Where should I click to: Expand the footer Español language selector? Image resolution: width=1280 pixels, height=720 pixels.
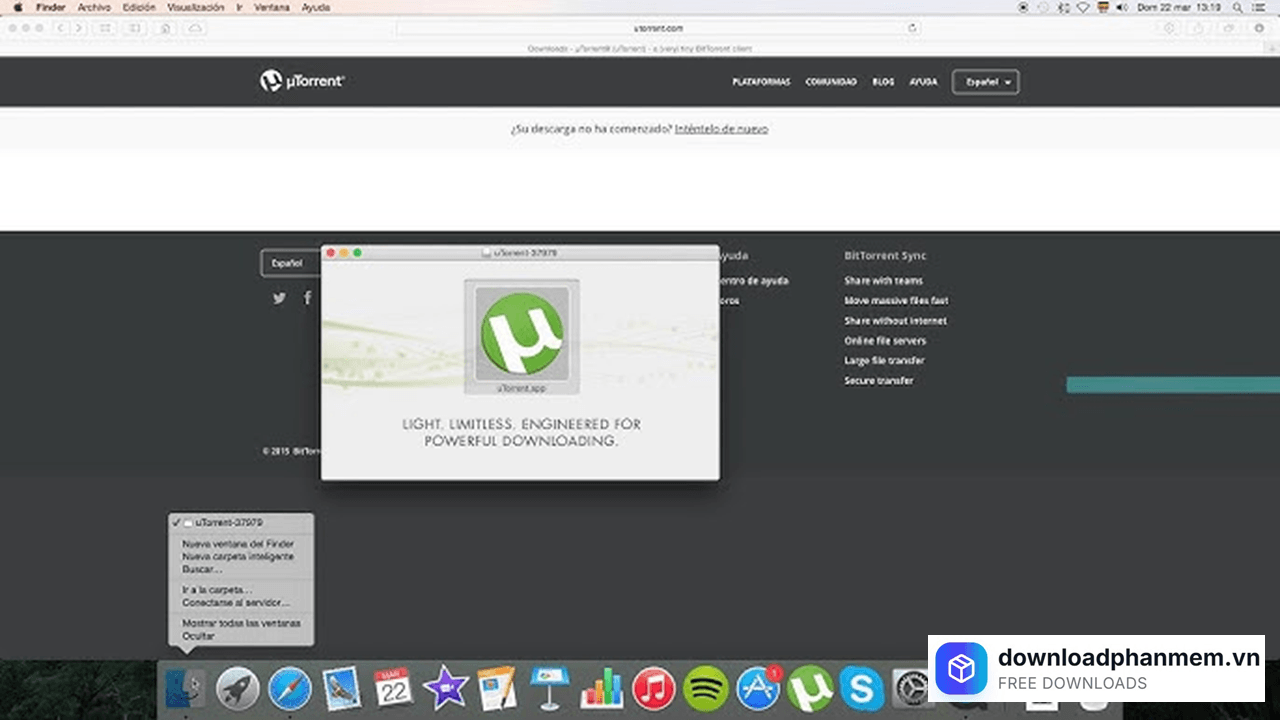288,262
